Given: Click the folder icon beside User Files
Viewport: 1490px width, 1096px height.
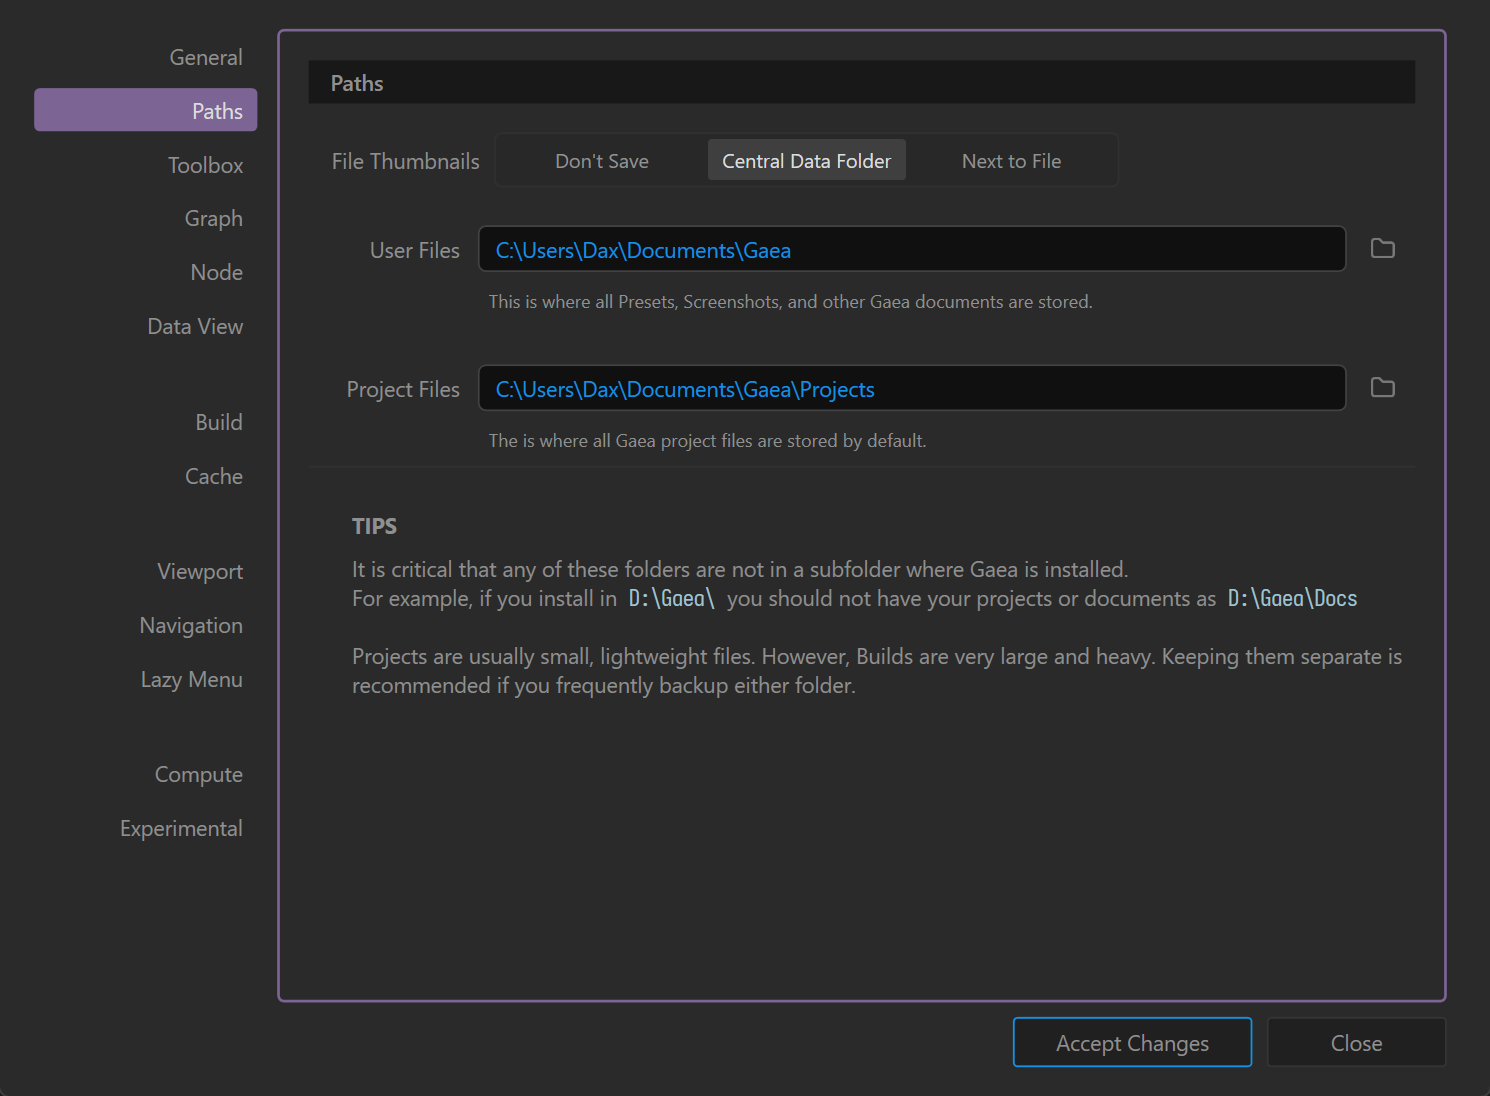Looking at the screenshot, I should click(1382, 249).
